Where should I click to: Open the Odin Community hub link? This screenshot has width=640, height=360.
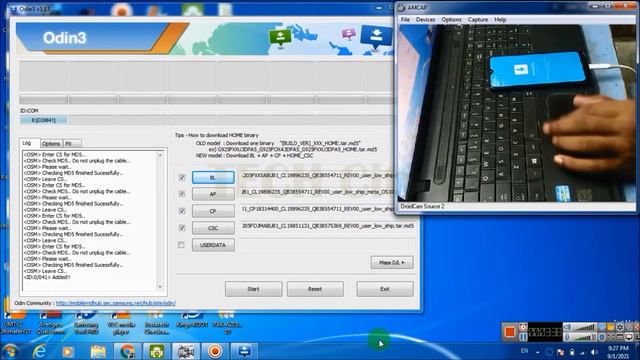116,303
